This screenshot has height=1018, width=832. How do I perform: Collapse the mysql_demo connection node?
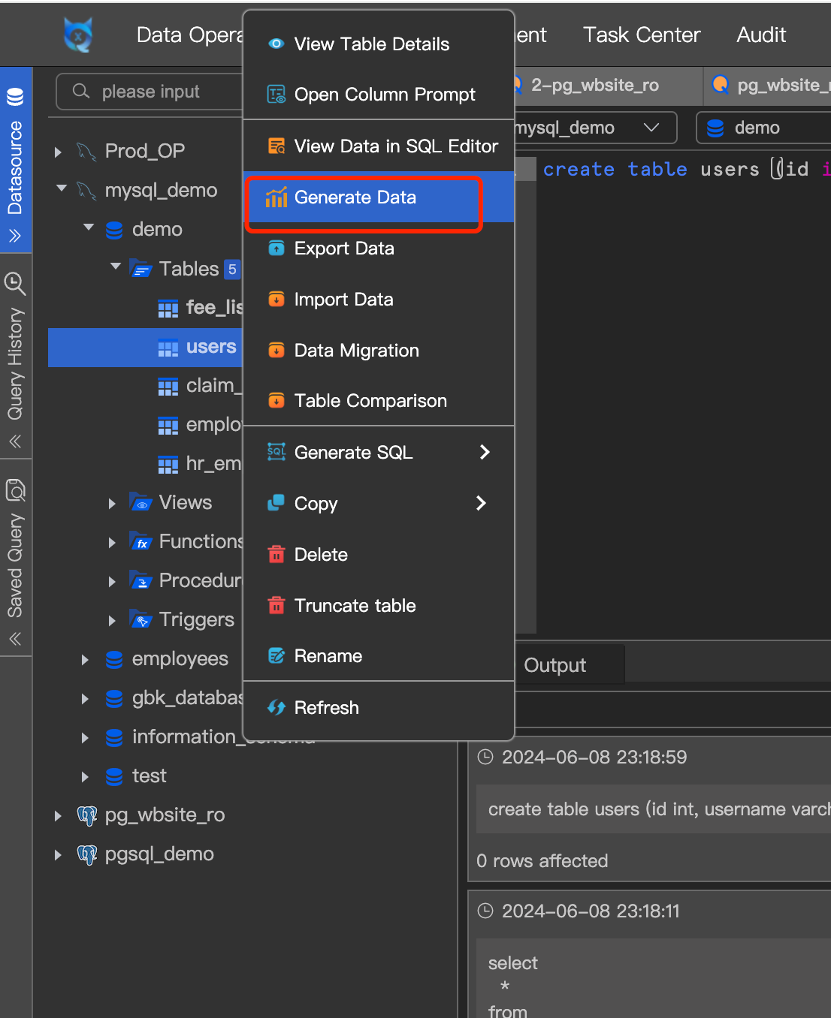tap(62, 189)
